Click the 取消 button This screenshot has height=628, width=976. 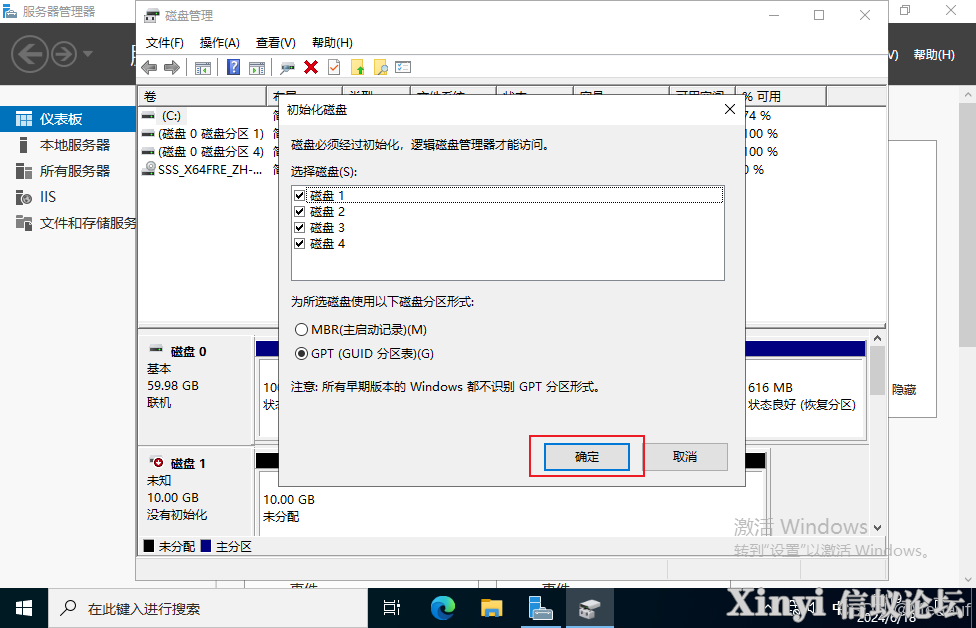(685, 457)
